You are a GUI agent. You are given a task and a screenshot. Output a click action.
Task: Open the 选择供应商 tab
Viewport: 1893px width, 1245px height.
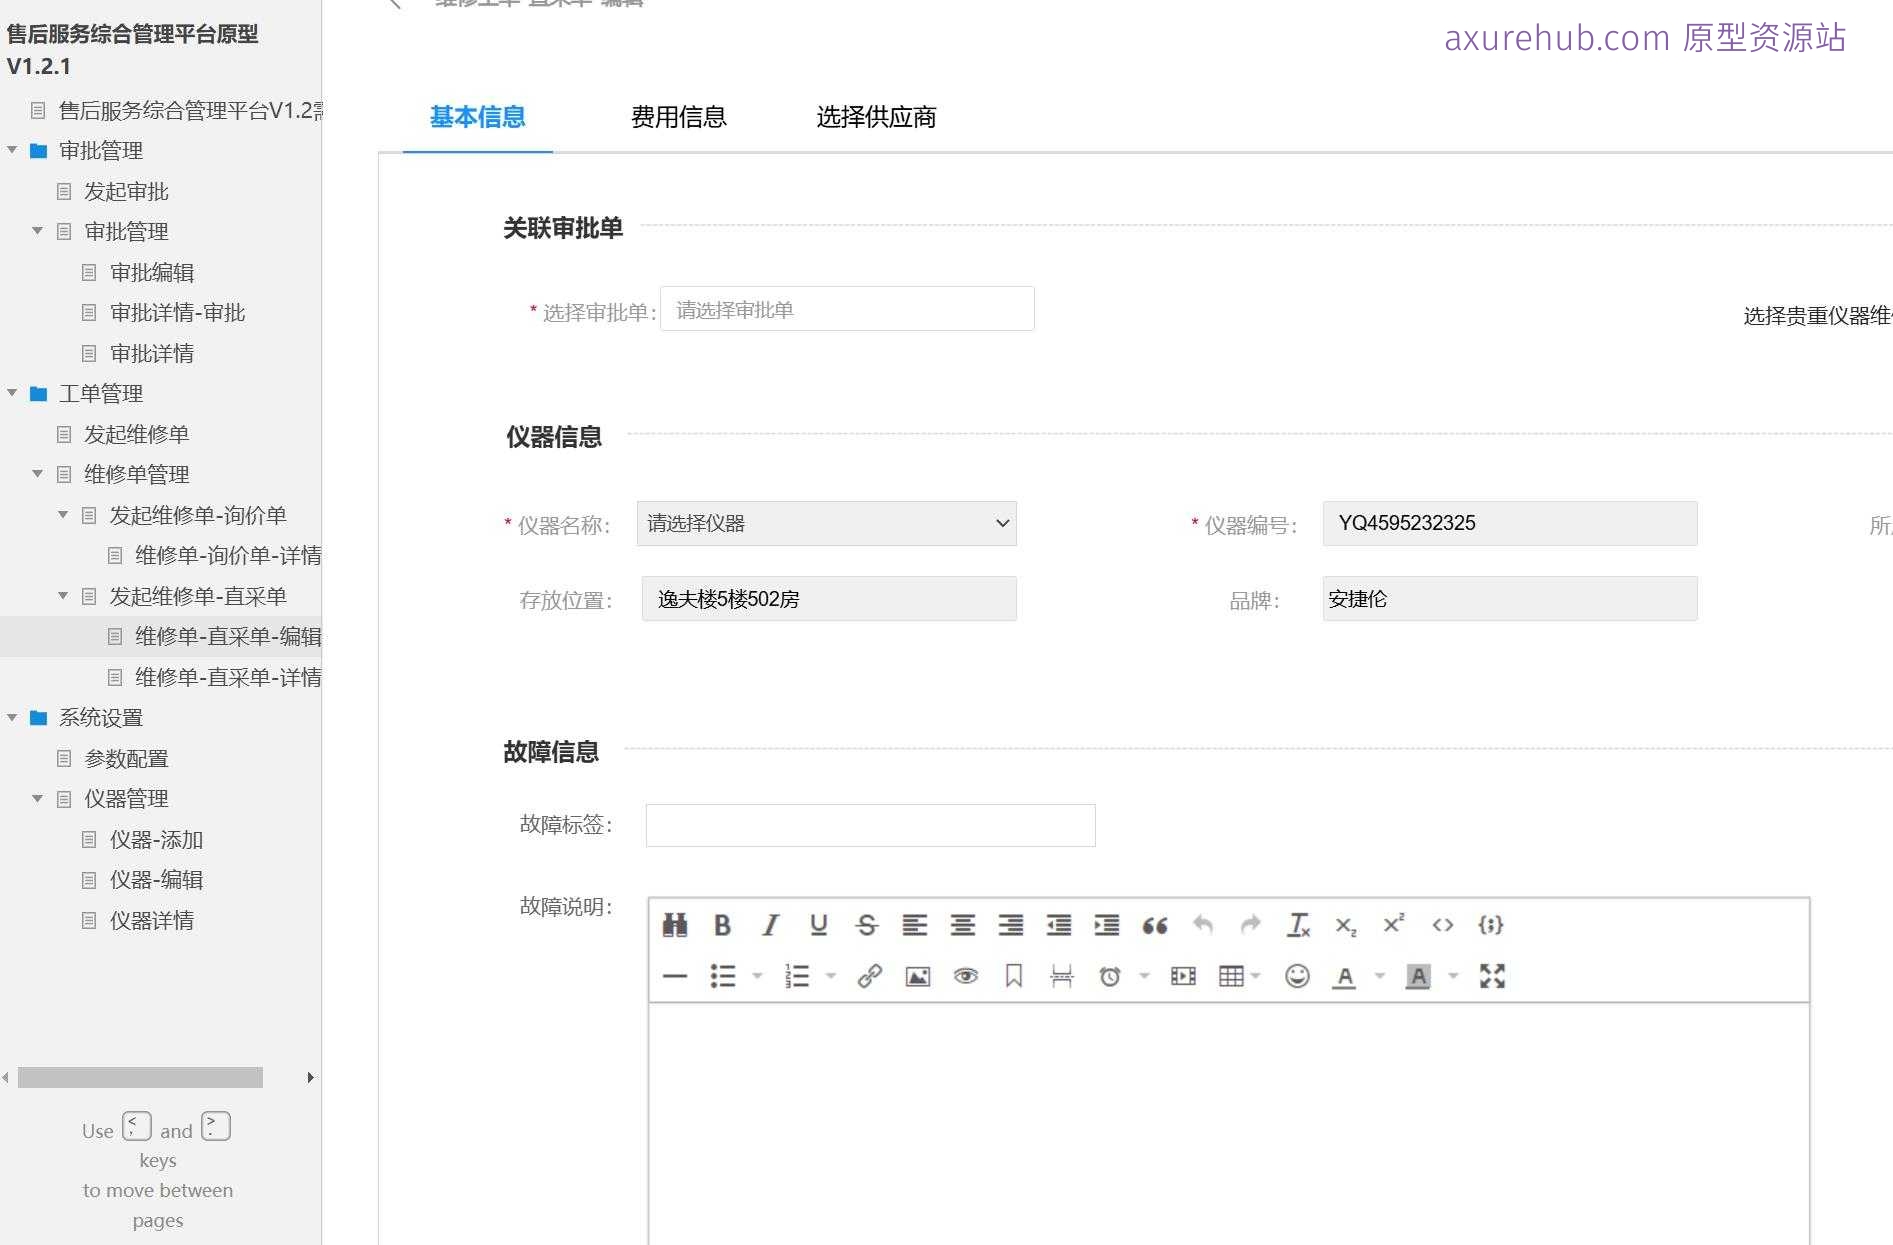(x=875, y=117)
